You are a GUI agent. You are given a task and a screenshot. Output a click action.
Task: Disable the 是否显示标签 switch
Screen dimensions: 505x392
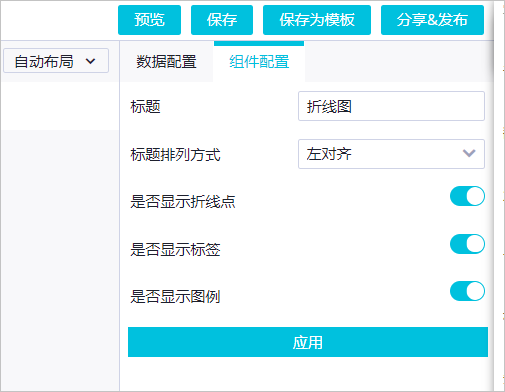(467, 244)
